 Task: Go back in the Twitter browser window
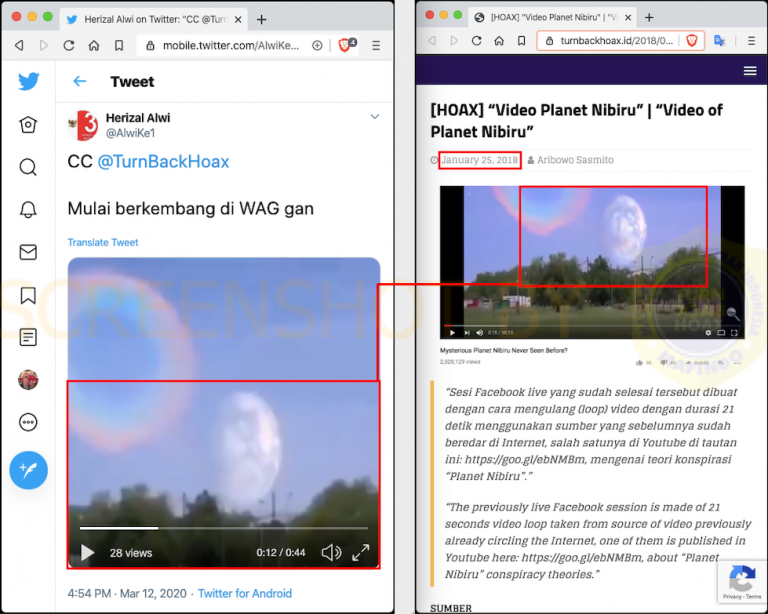coord(19,46)
